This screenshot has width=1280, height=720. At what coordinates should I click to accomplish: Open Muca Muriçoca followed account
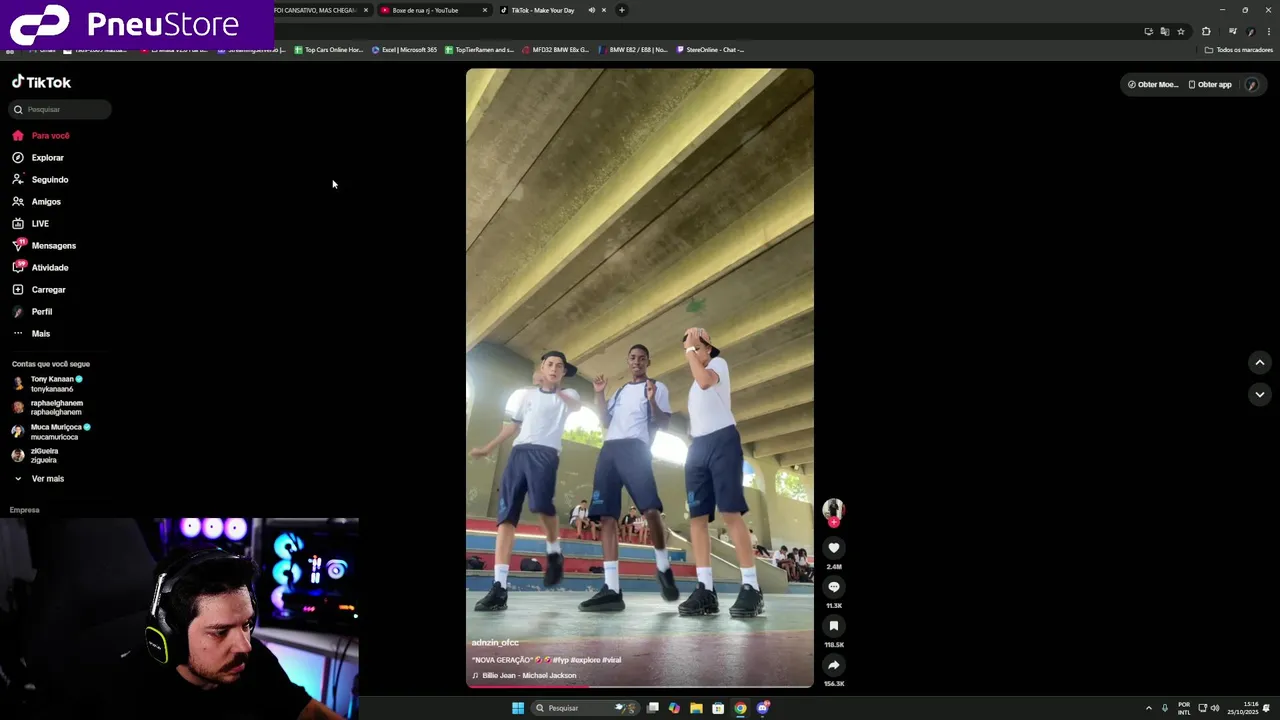click(x=51, y=431)
